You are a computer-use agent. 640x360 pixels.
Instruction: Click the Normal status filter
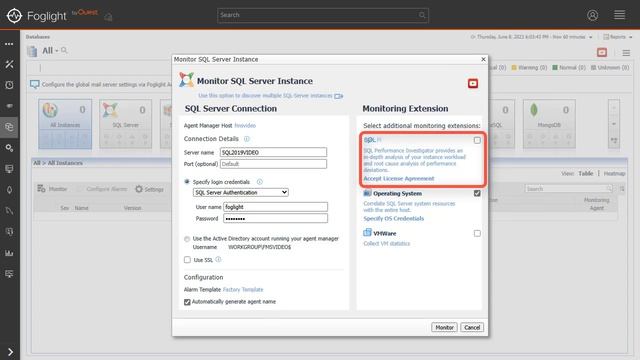click(x=569, y=67)
